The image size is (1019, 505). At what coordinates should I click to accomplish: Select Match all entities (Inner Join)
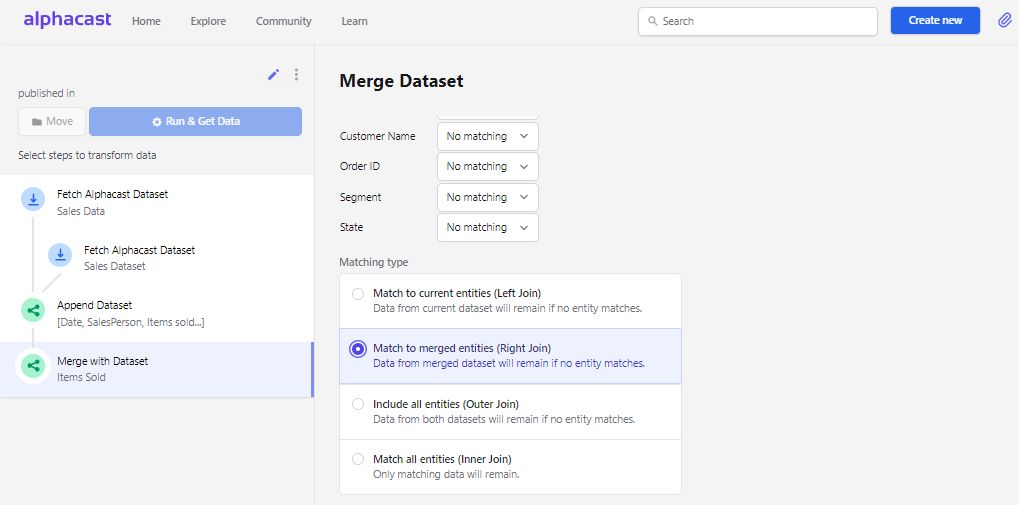point(510,467)
